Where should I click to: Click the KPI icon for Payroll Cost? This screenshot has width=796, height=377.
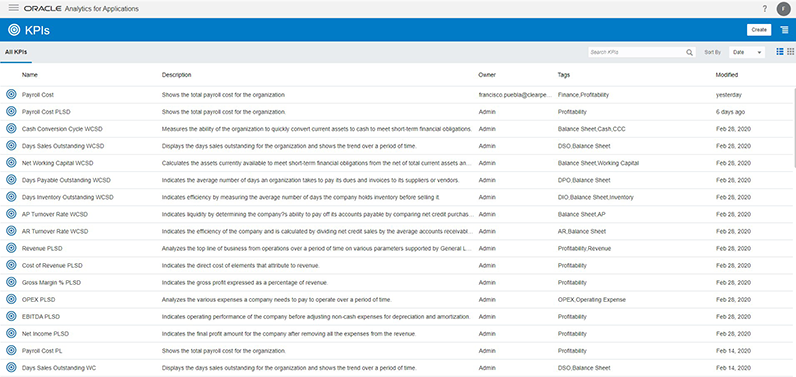click(x=11, y=94)
